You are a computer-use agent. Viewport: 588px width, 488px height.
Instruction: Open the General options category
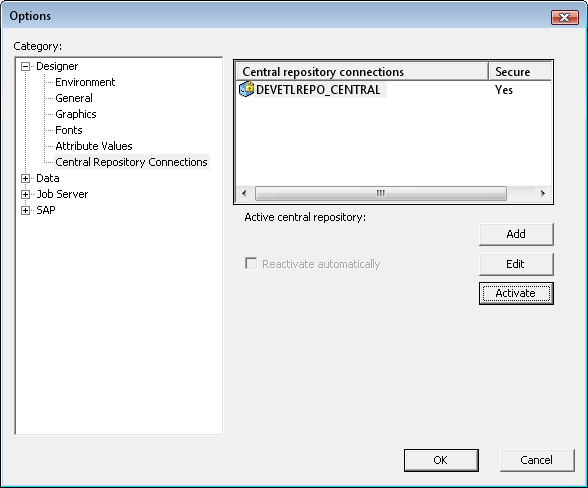(x=74, y=98)
